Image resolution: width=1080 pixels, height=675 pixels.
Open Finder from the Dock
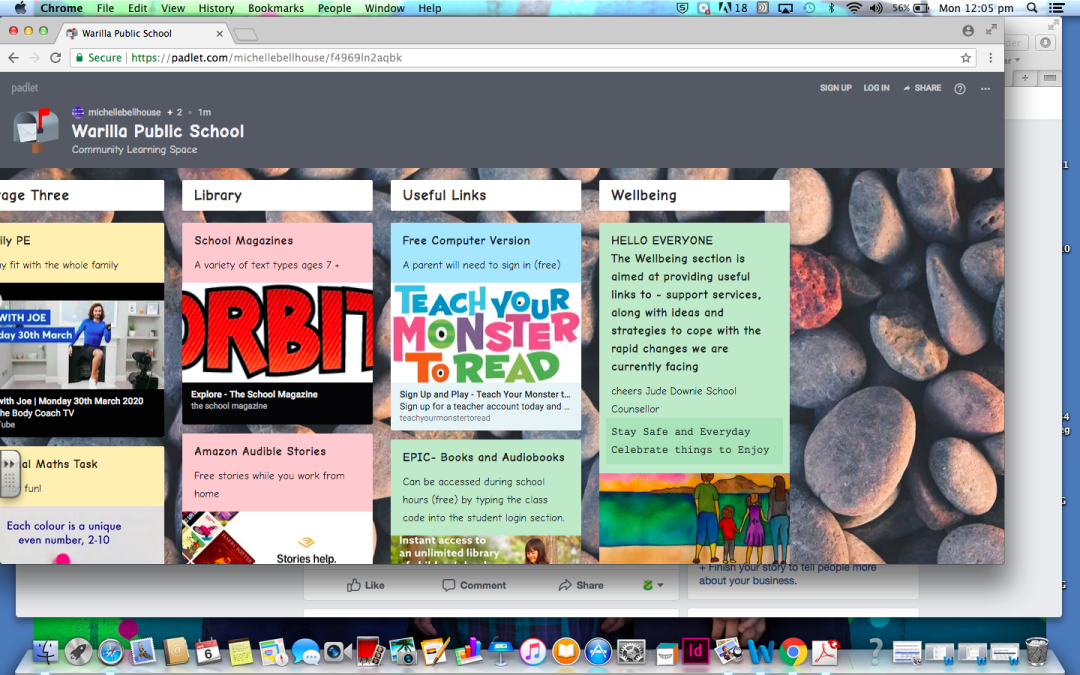[45, 651]
